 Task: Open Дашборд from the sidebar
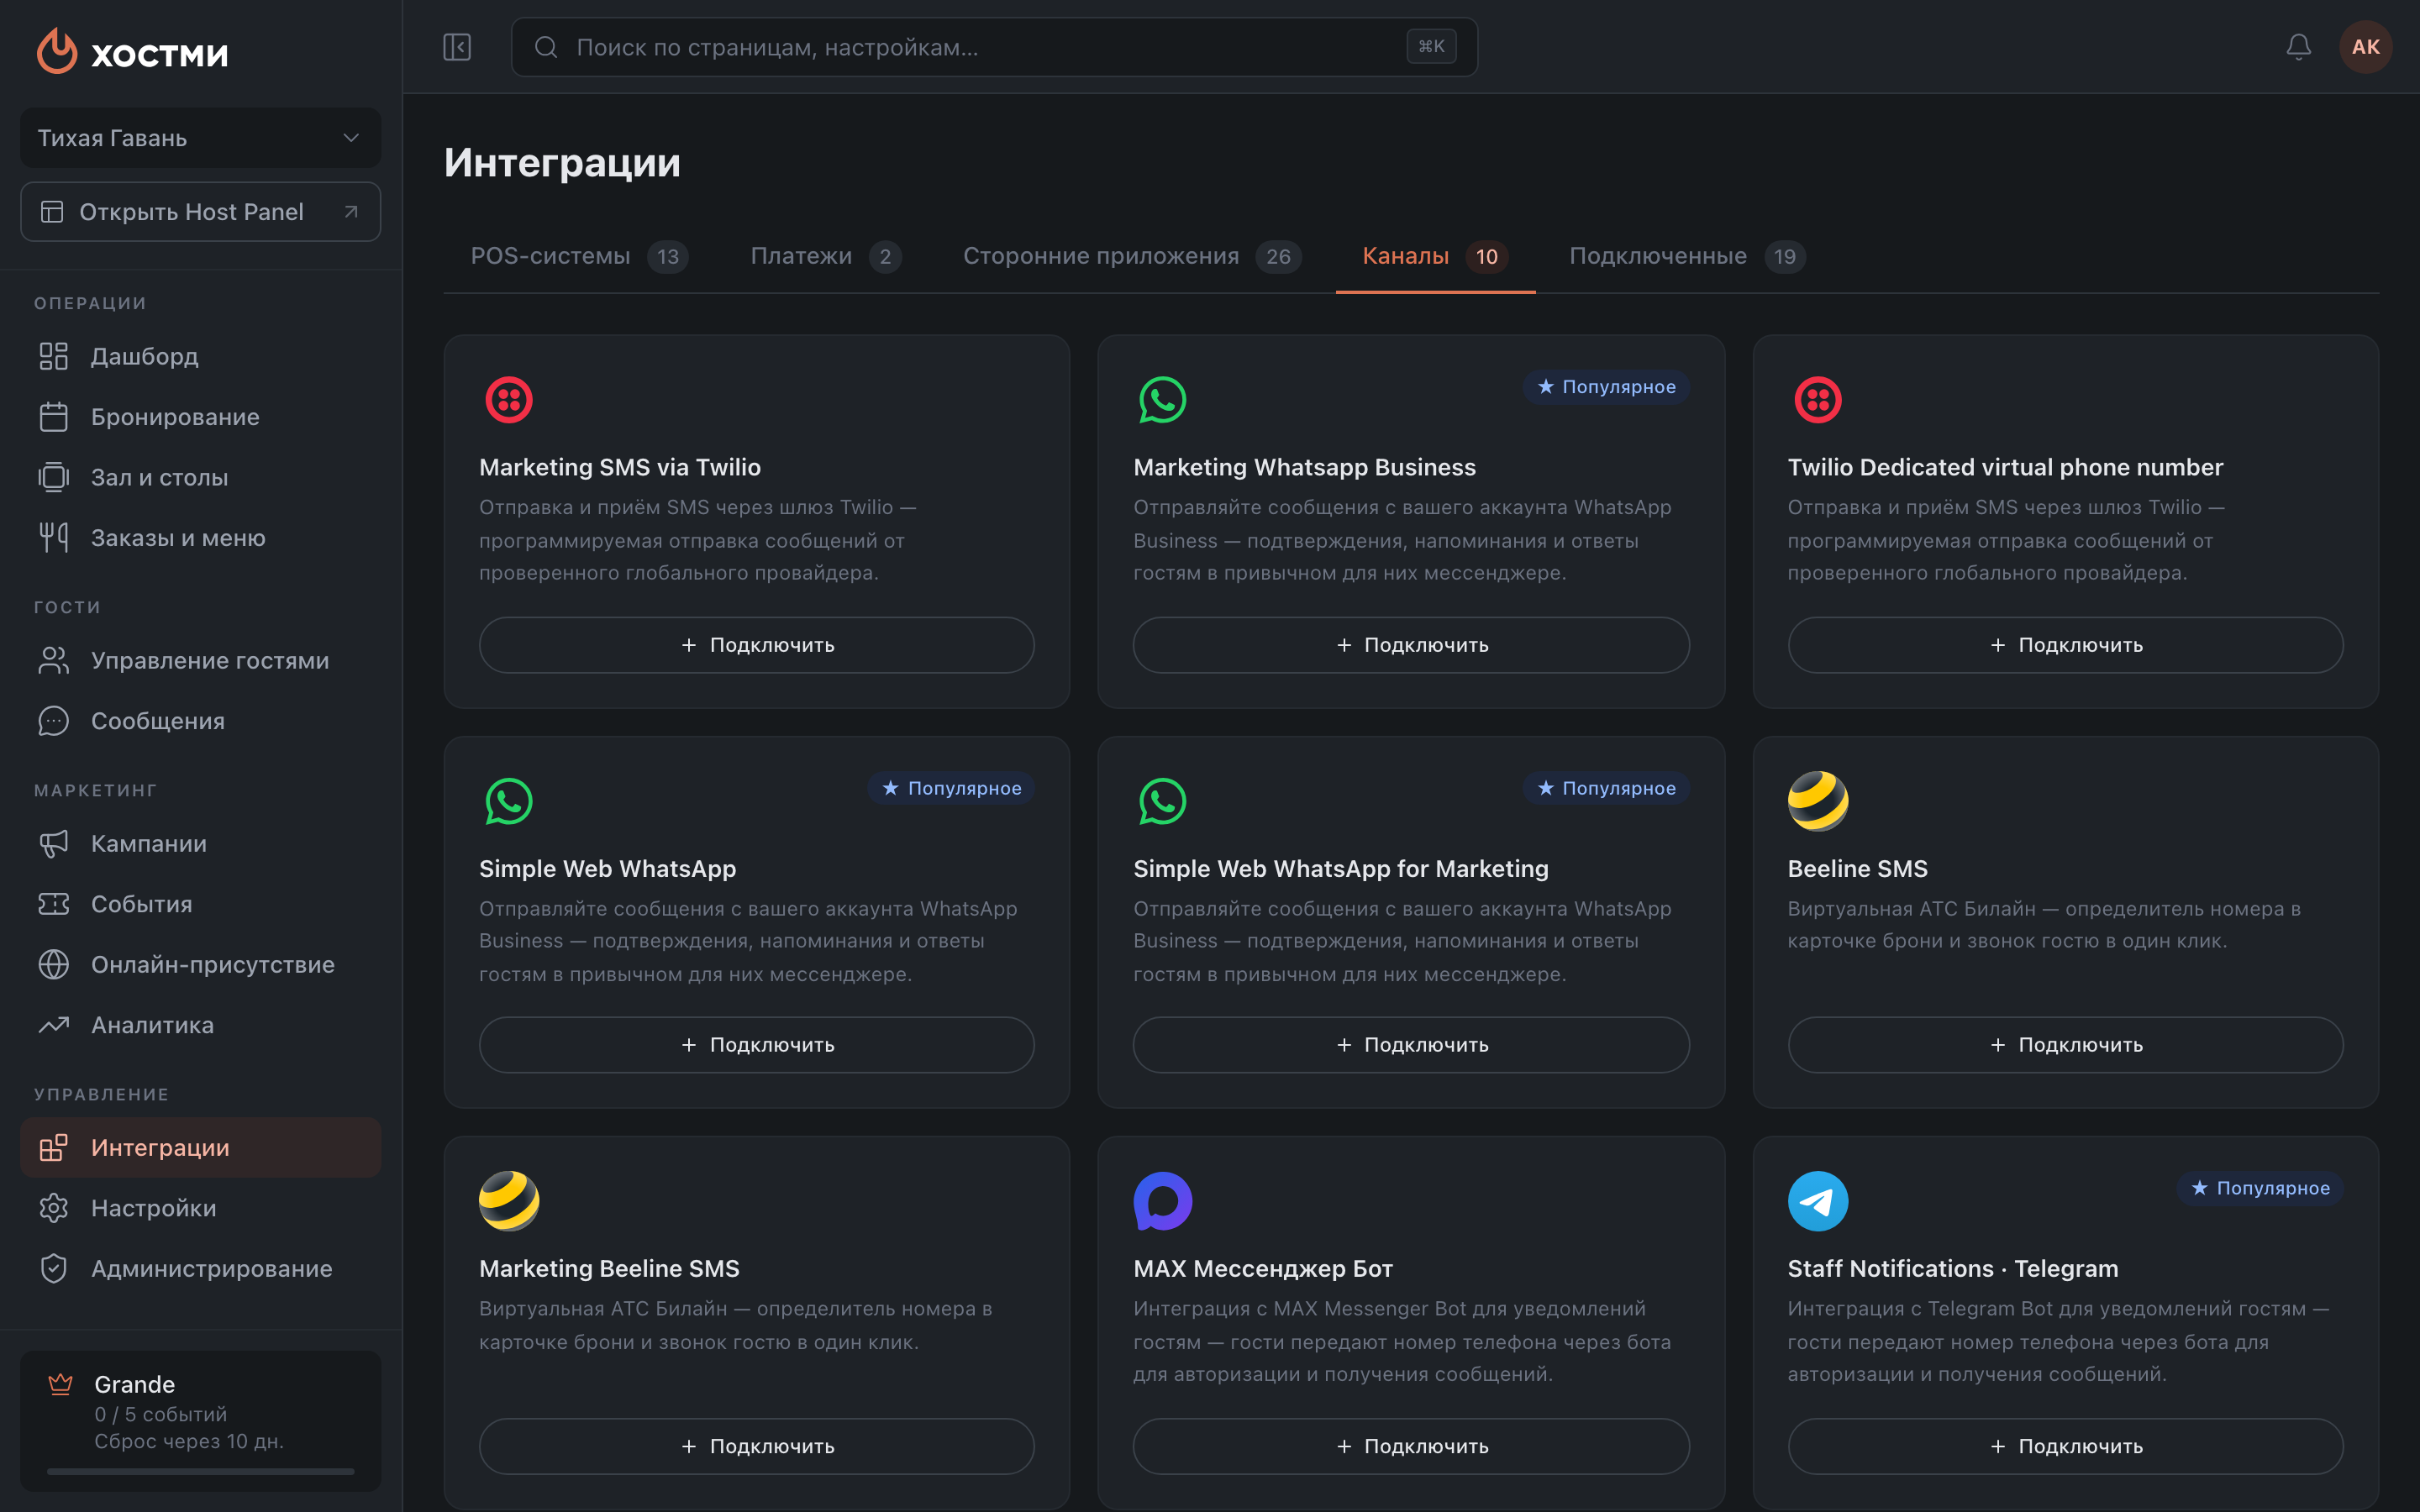pos(200,356)
